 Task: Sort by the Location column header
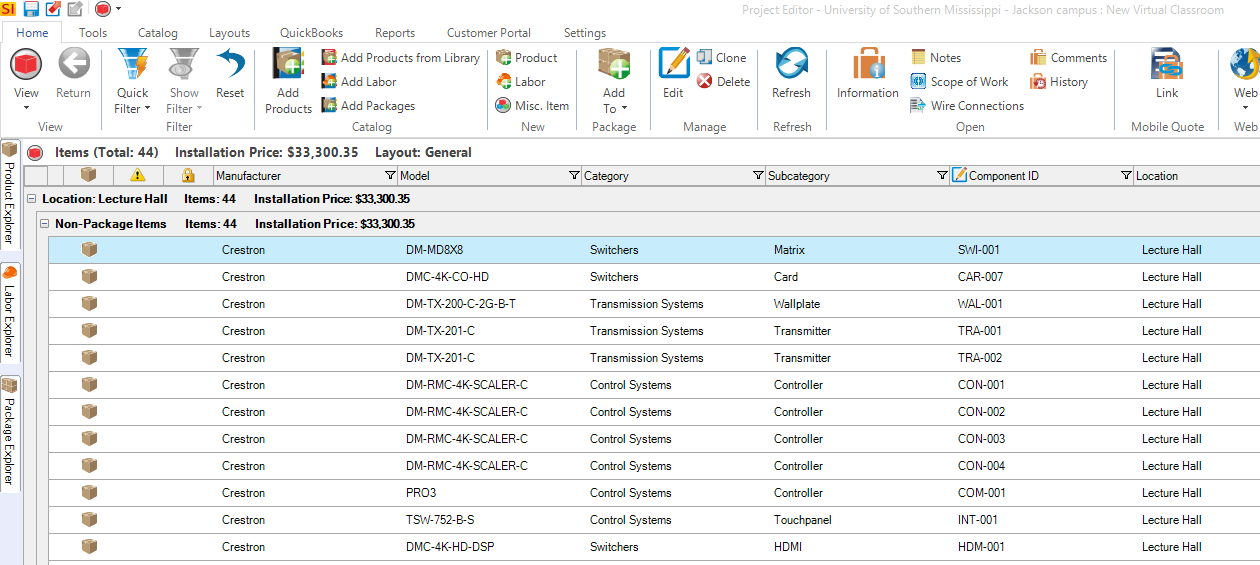tap(1196, 176)
